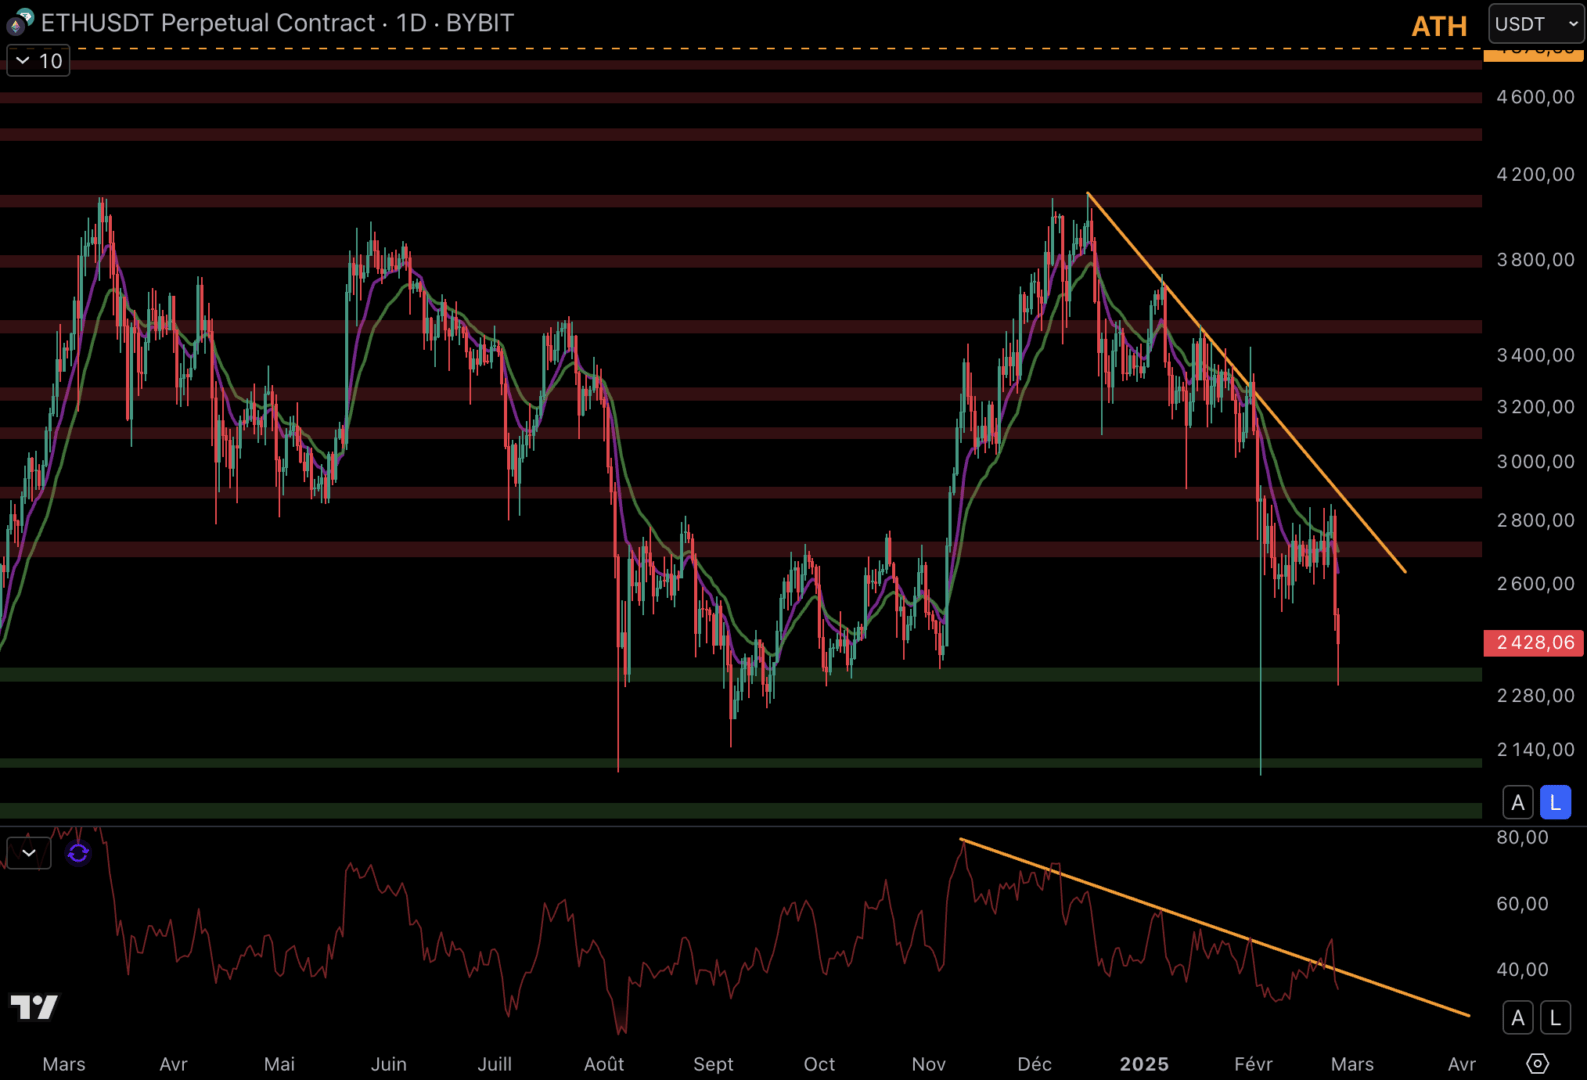1587x1080 pixels.
Task: Click the 2 140,00 price scale label
Action: (x=1535, y=749)
